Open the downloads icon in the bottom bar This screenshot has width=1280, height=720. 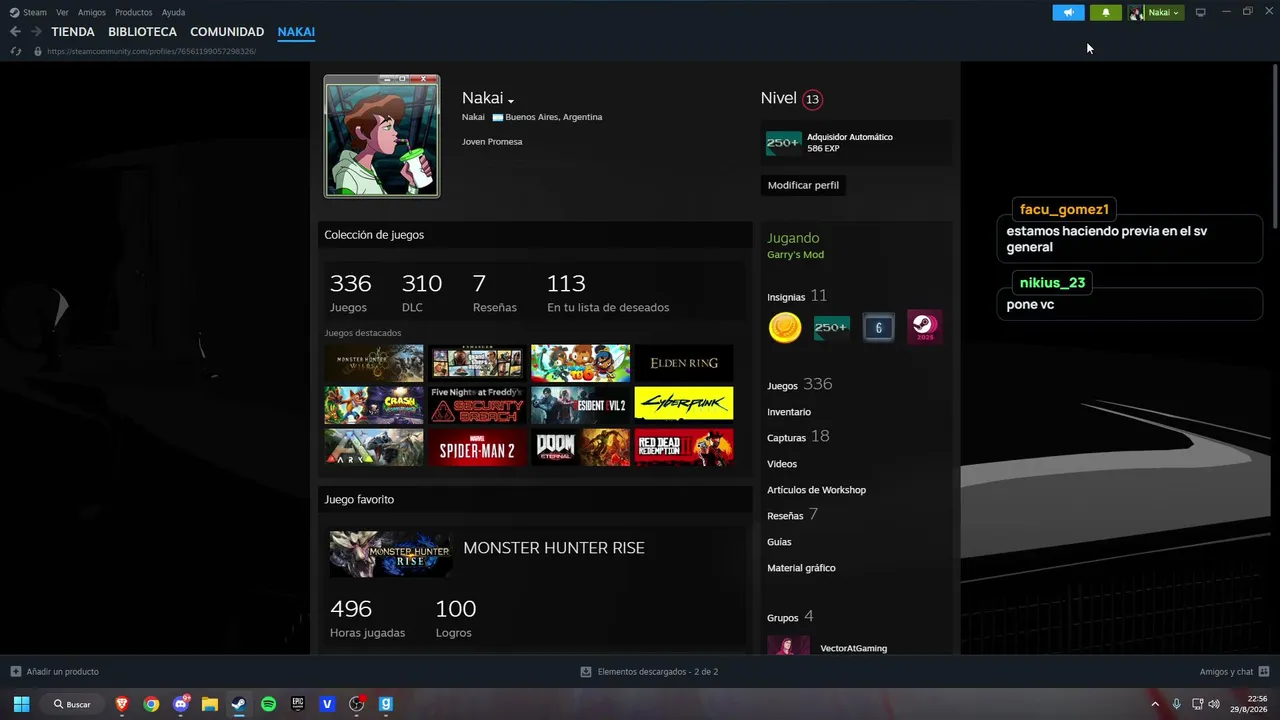point(586,672)
